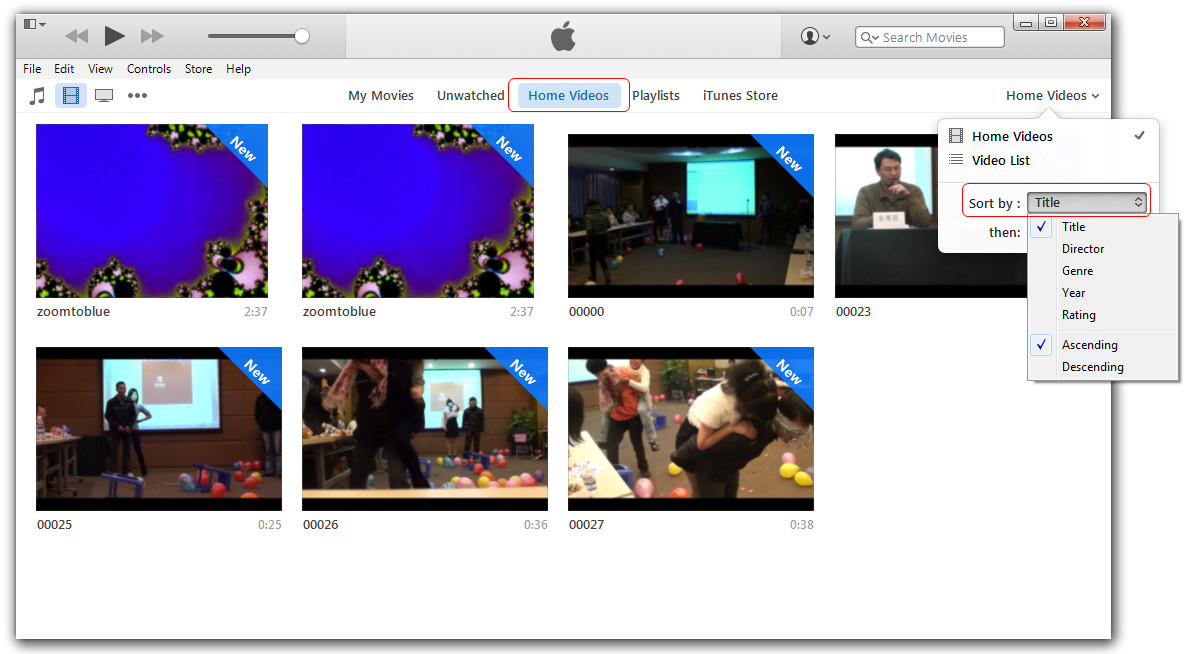Click the list icon beside Video List
Viewport: 1186px width, 654px height.
[956, 160]
